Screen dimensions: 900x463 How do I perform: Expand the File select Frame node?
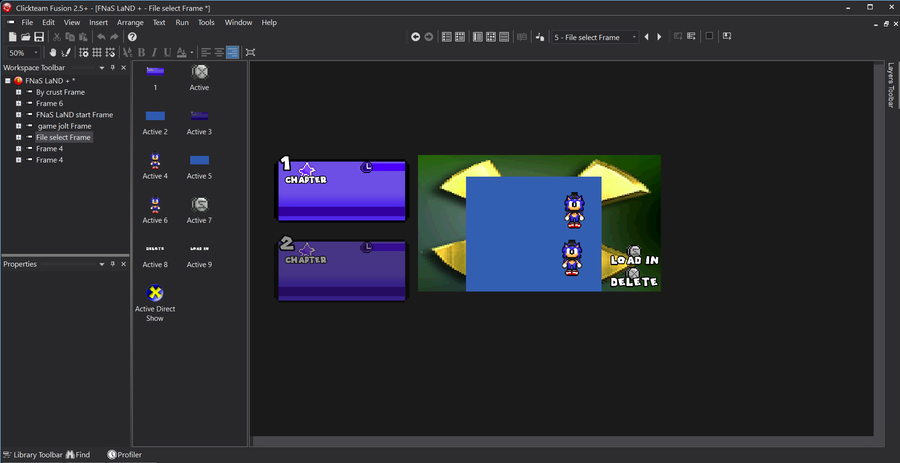point(18,137)
